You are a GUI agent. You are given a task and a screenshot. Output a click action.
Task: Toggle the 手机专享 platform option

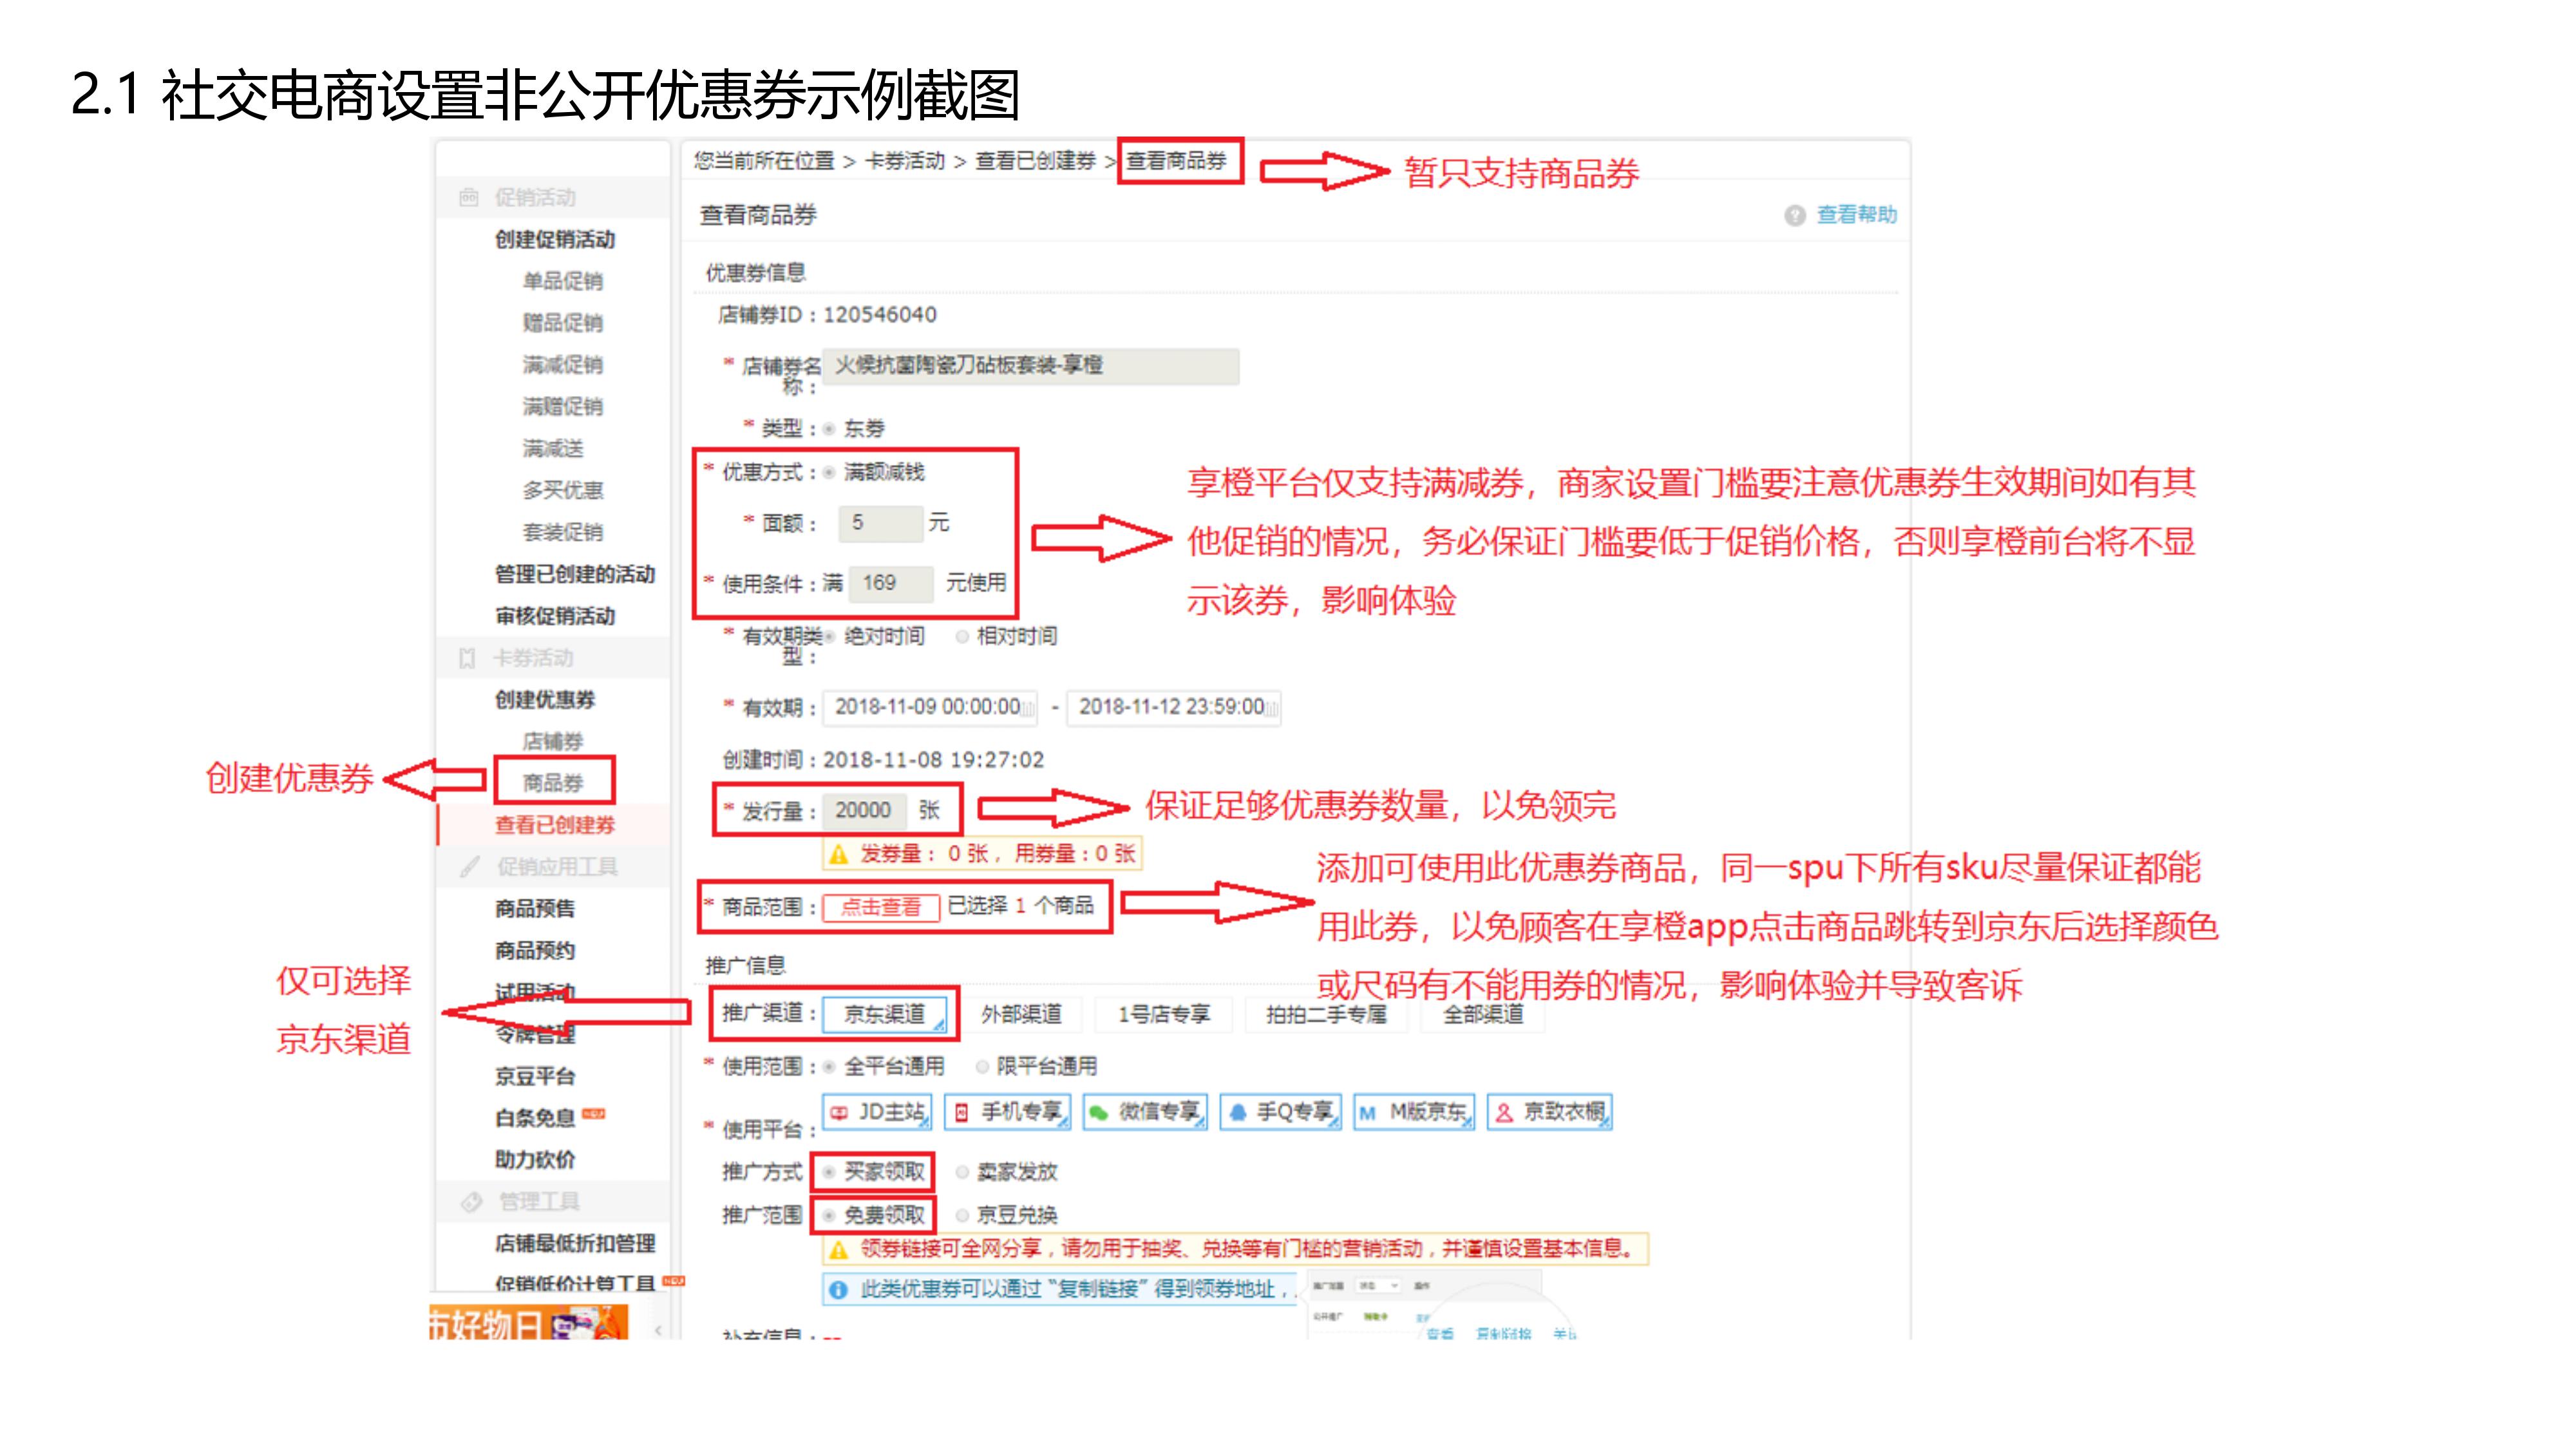tap(1008, 1112)
